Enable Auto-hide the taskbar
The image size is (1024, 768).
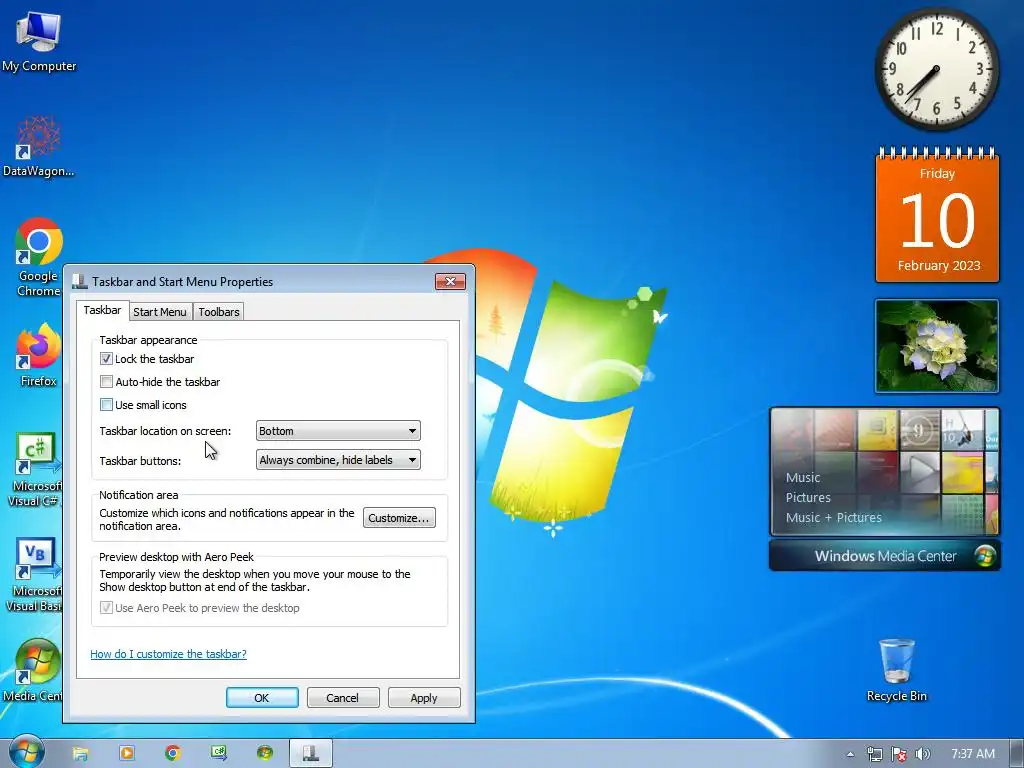106,381
